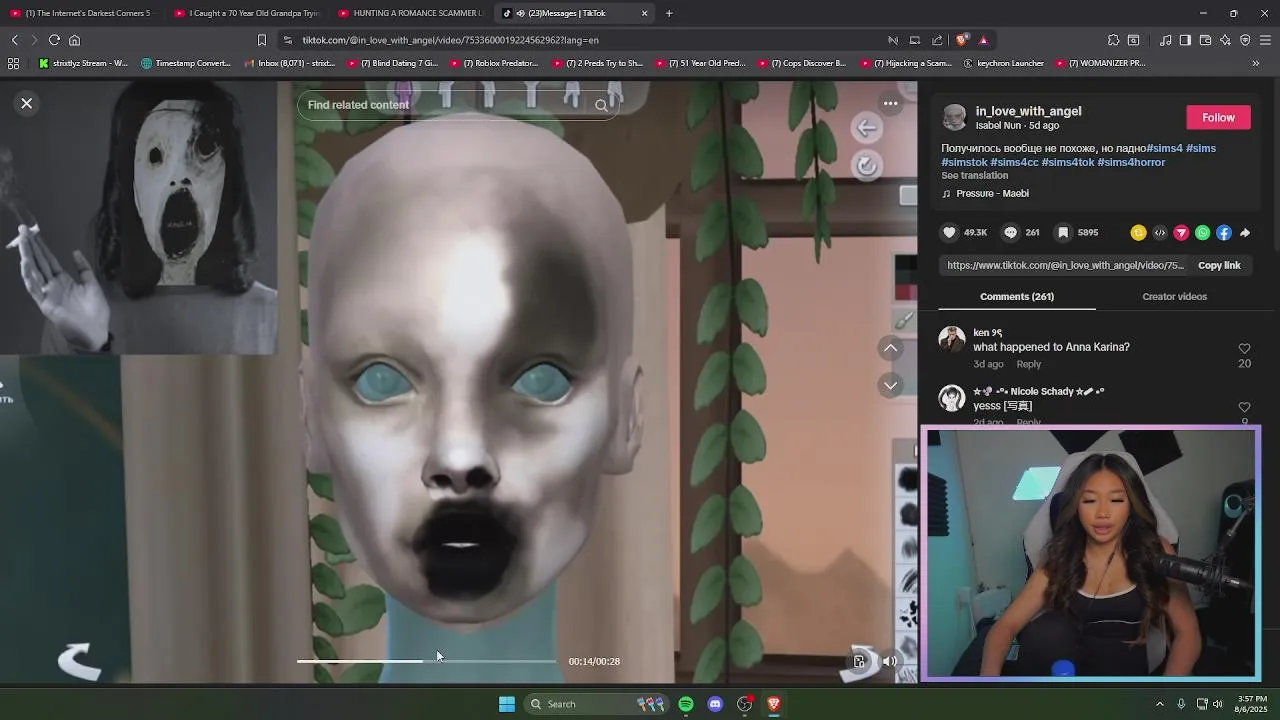This screenshot has height=720, width=1280.
Task: Open the #simstok hashtag
Action: coord(964,162)
